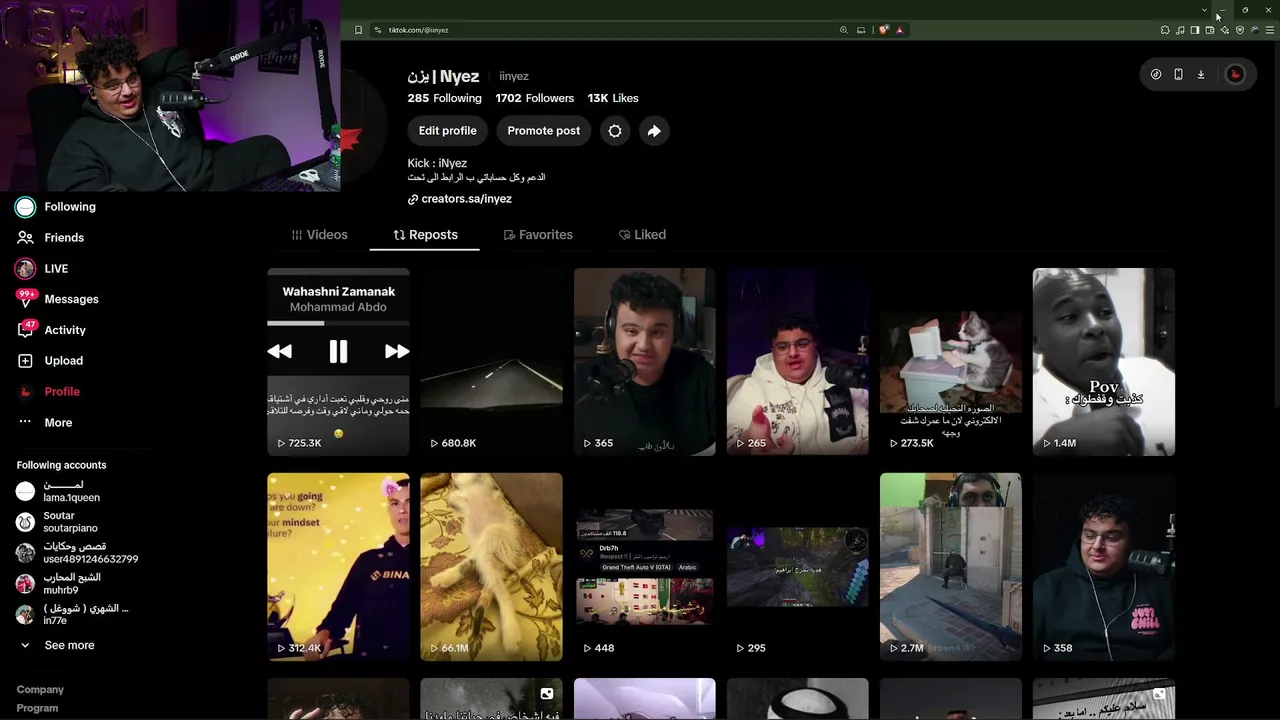Skip to next track in music card

397,351
